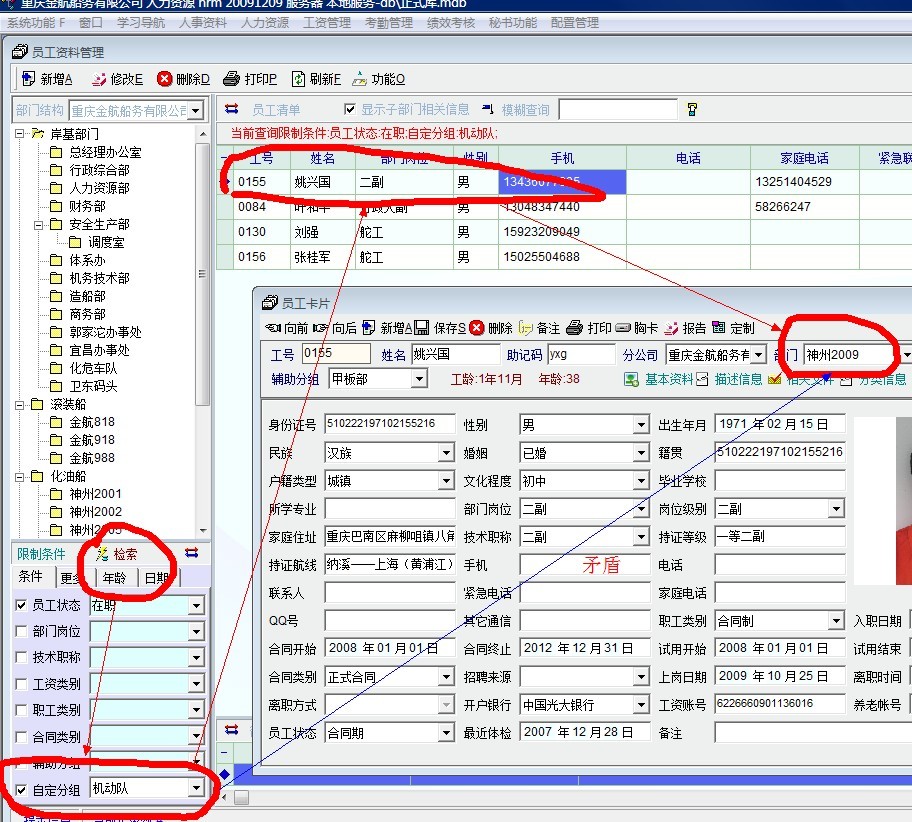
Task: Click the 报告 report icon in employee card
Action: (672, 328)
